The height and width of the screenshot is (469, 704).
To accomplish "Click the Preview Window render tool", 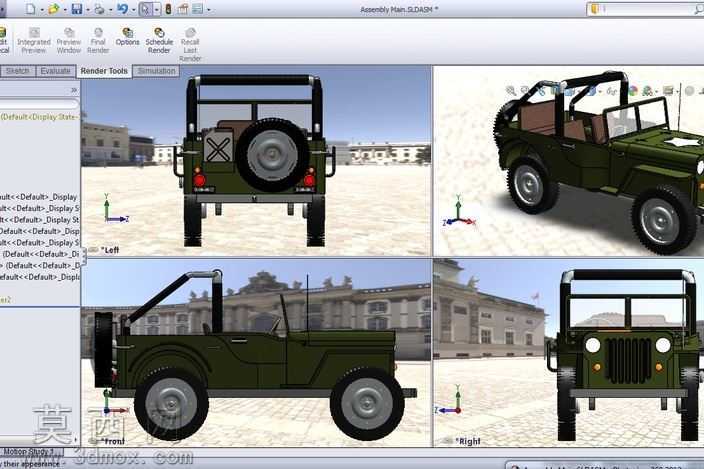I will pos(69,40).
